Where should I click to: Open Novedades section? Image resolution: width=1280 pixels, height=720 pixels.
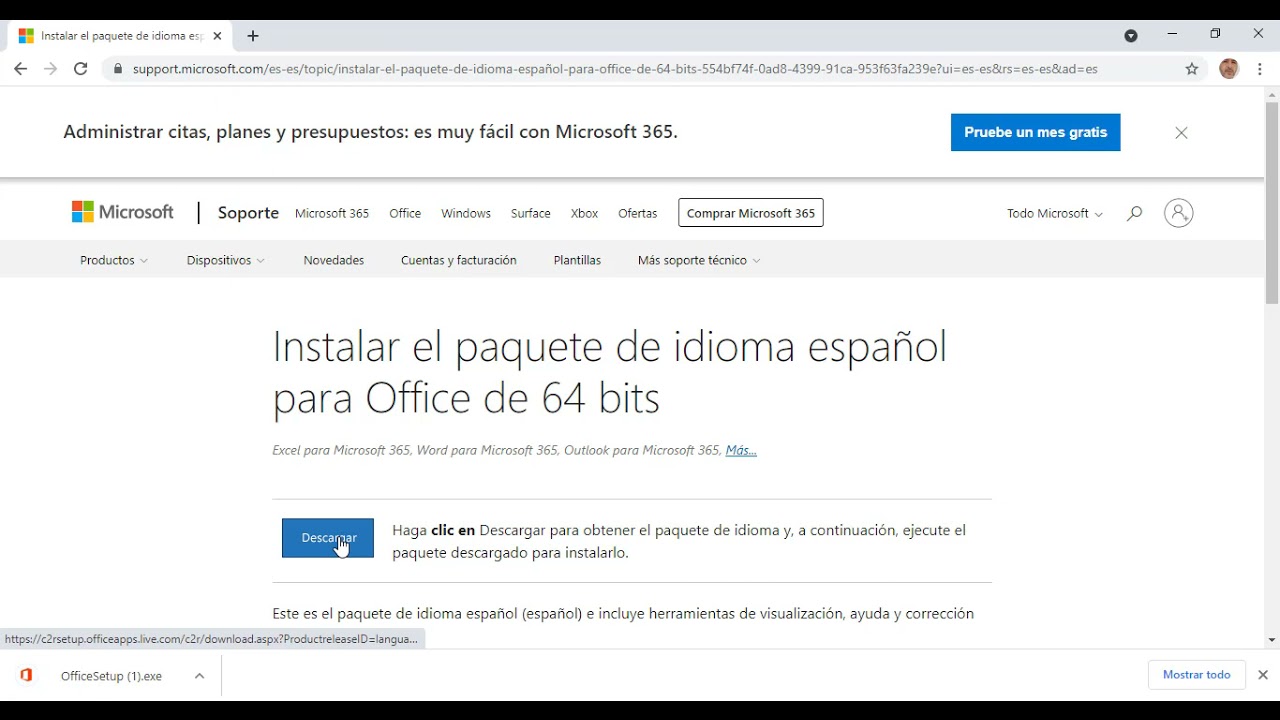click(x=334, y=260)
